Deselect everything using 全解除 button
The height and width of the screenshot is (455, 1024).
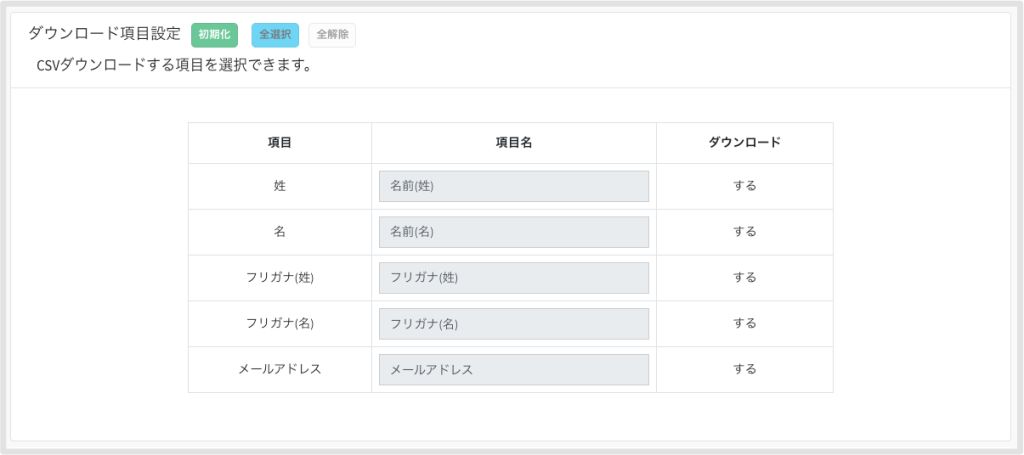coord(332,35)
